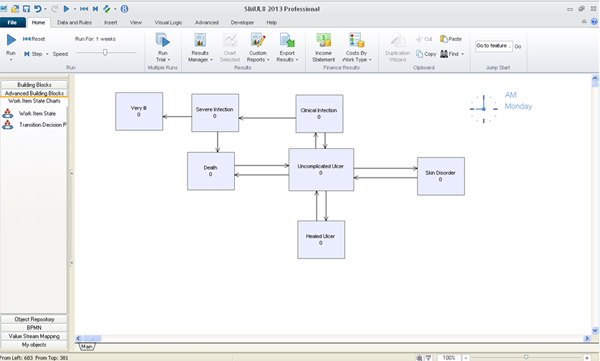
Task: Click the vertical scrollbar down arrow
Action: click(x=595, y=330)
